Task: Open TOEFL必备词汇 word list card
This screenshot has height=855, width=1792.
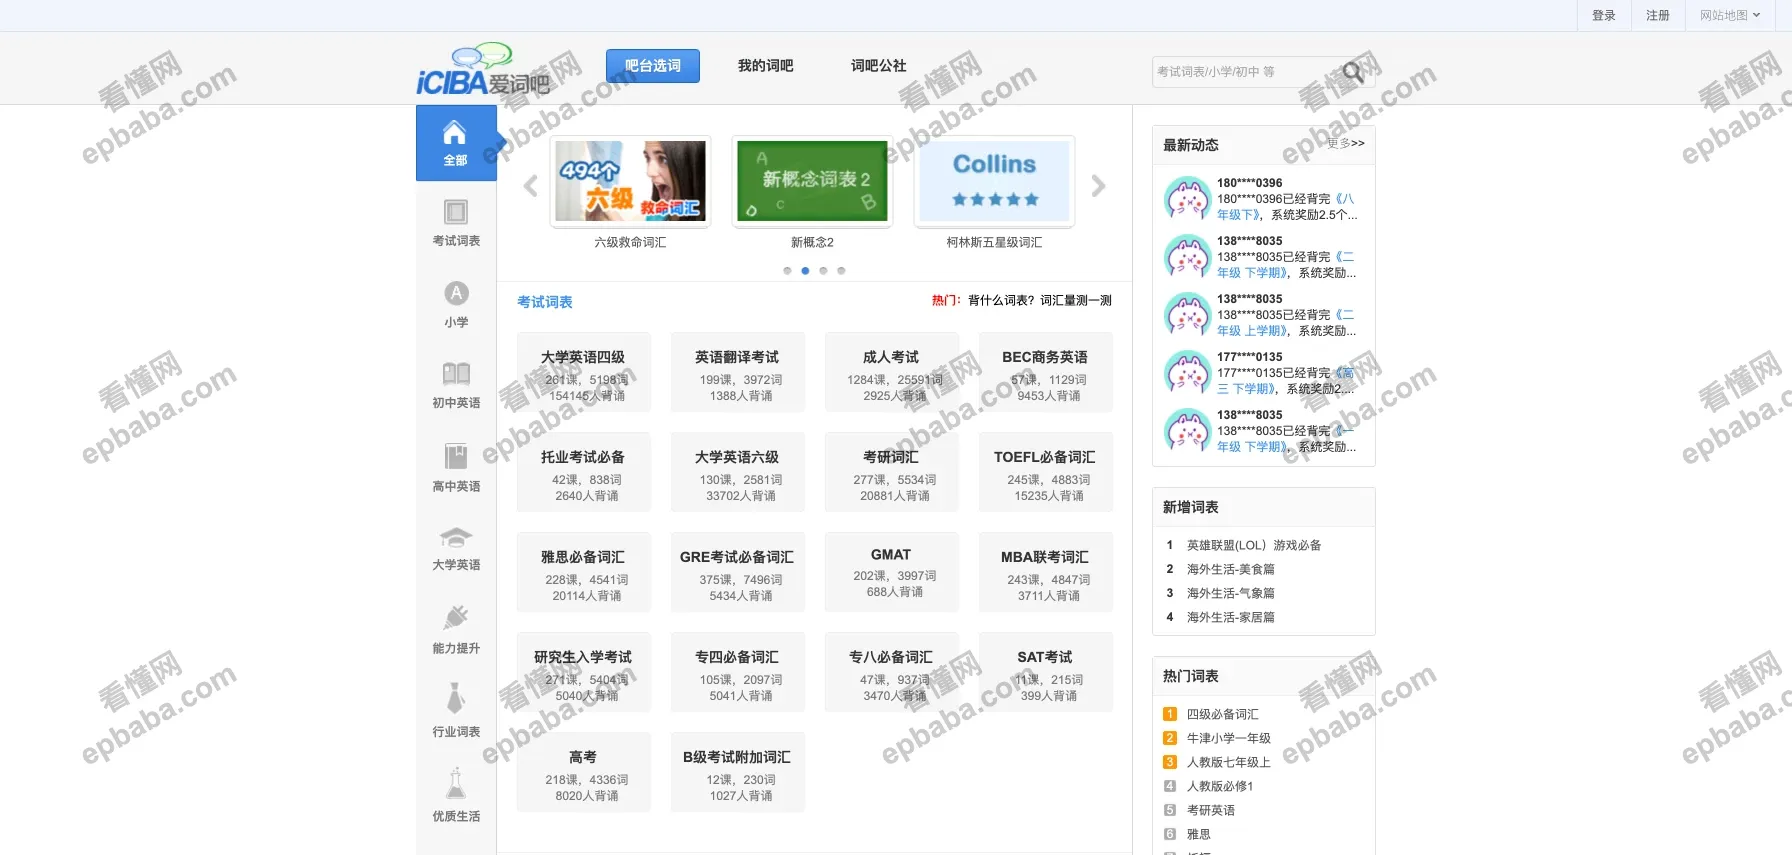Action: [x=1046, y=473]
